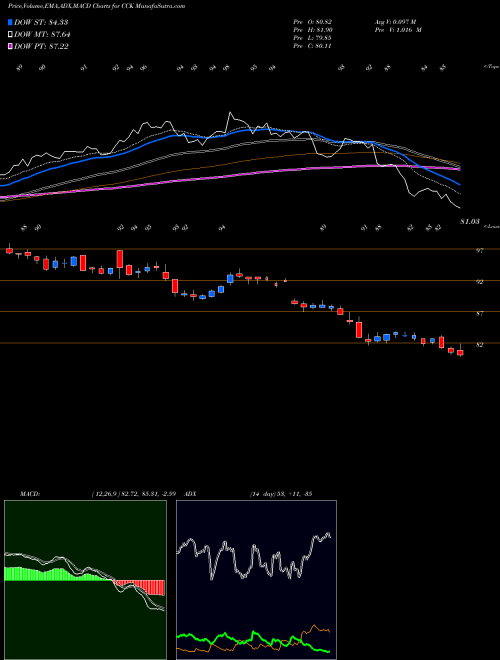Click the 82 price axis label
The height and width of the screenshot is (660, 500).
pos(479,345)
